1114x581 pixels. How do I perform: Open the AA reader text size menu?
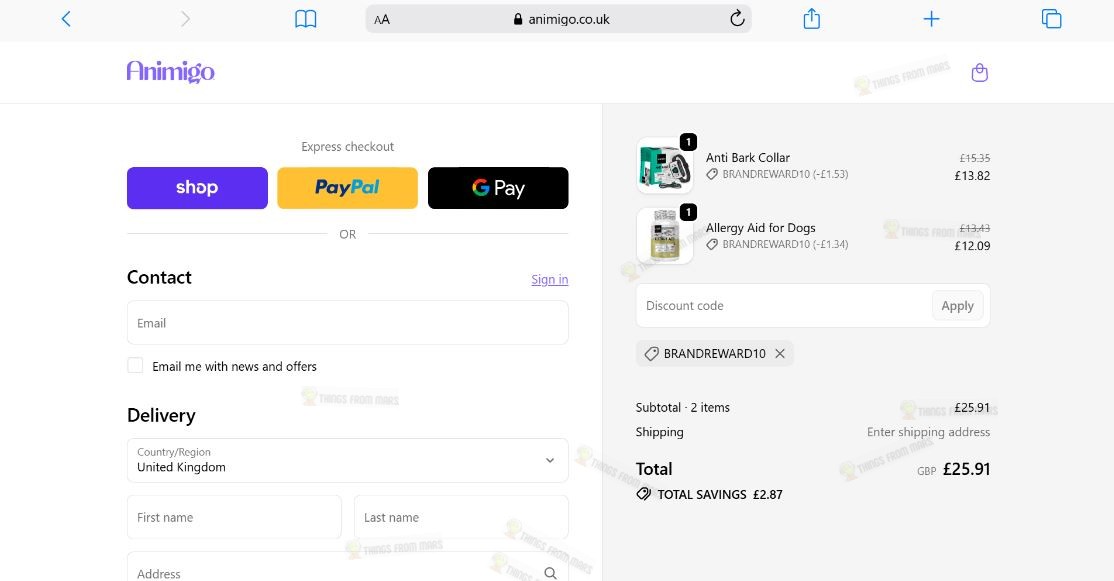[x=382, y=20]
